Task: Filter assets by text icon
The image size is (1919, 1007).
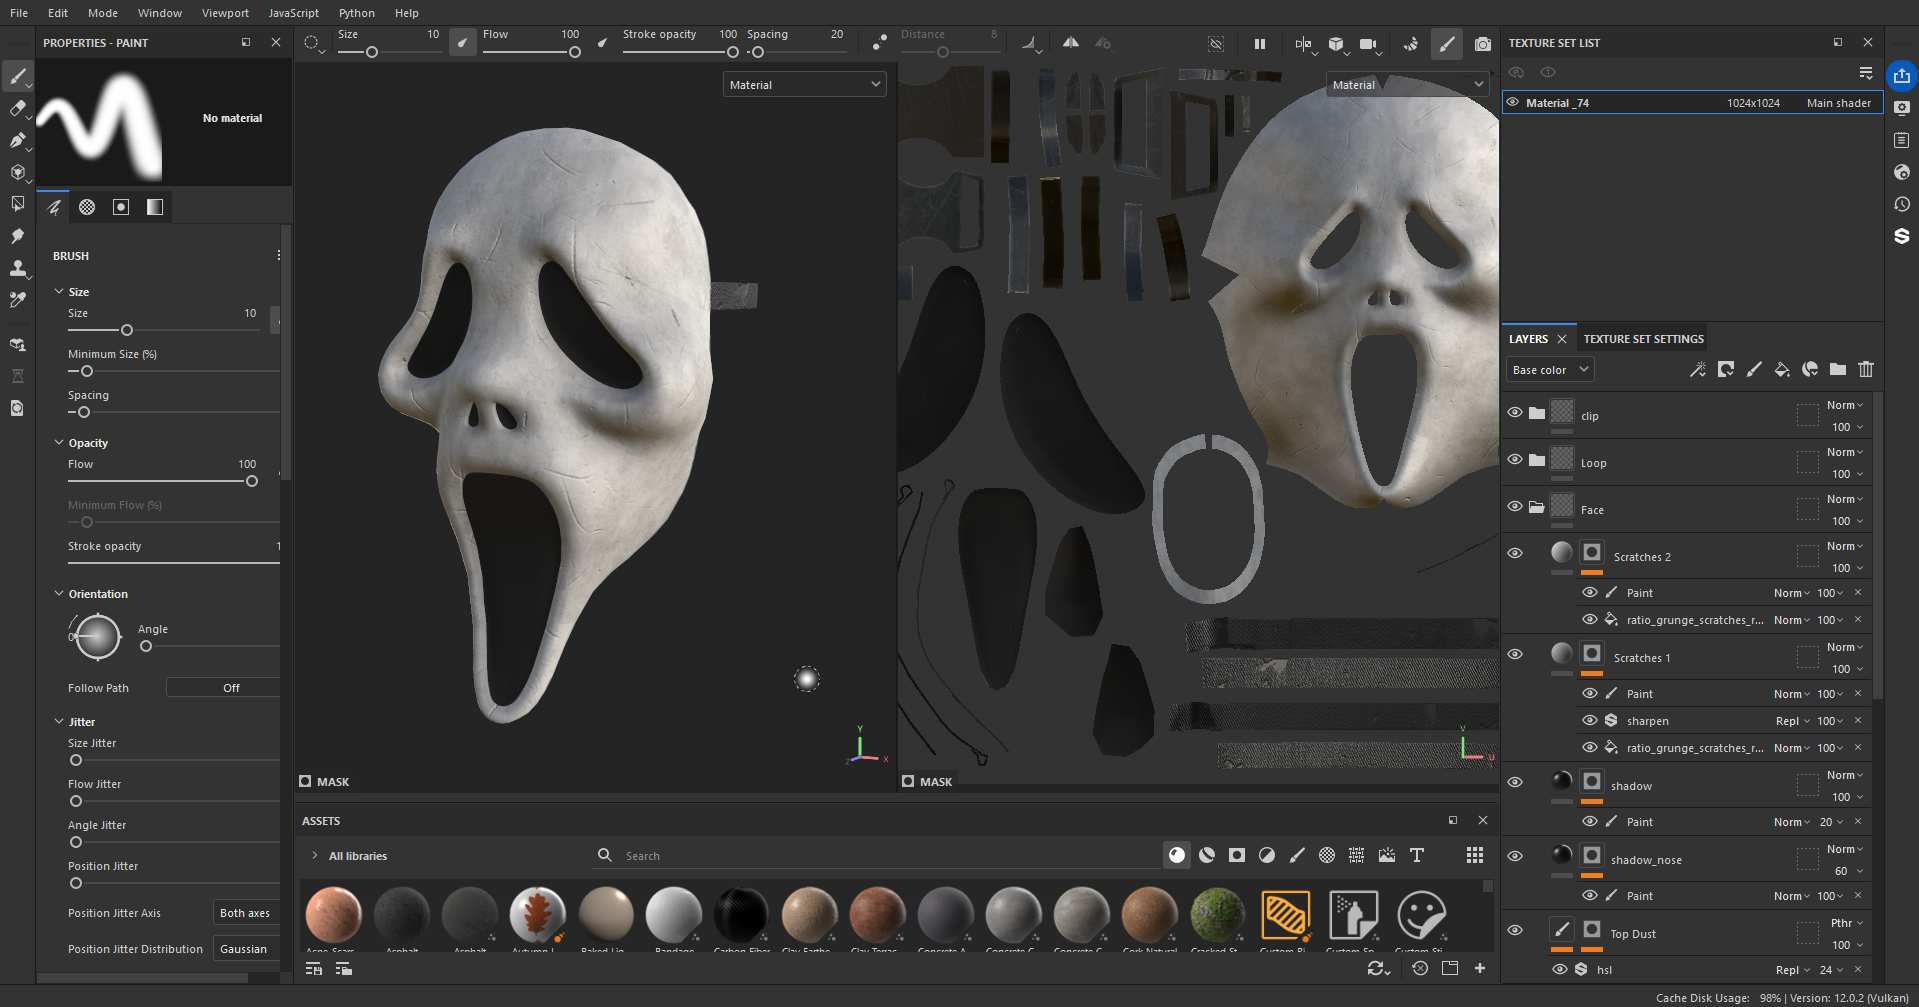Action: pos(1417,855)
